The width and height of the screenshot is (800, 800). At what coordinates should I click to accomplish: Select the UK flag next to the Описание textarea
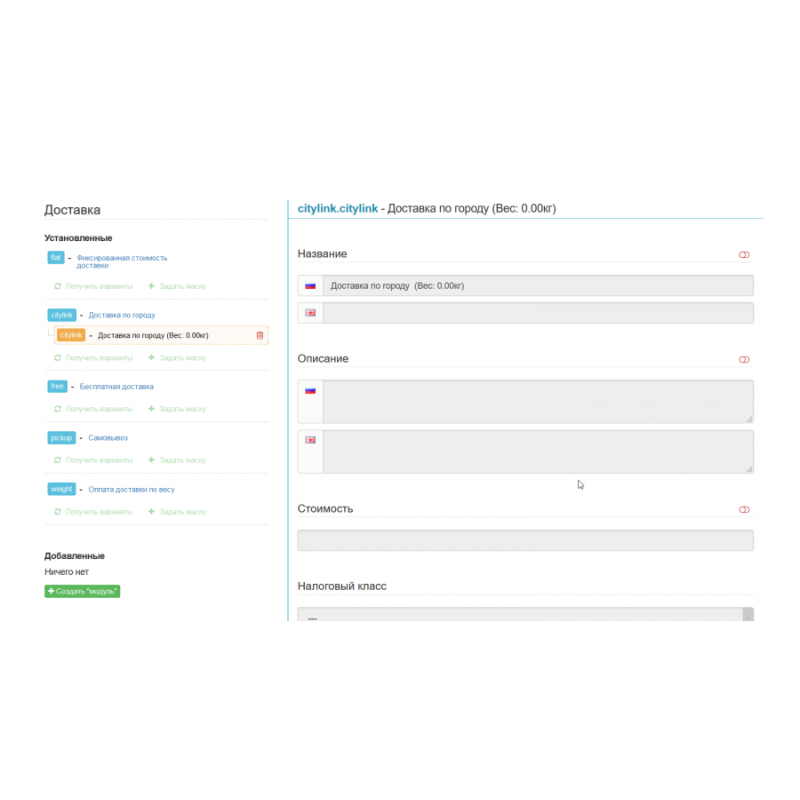click(x=309, y=438)
